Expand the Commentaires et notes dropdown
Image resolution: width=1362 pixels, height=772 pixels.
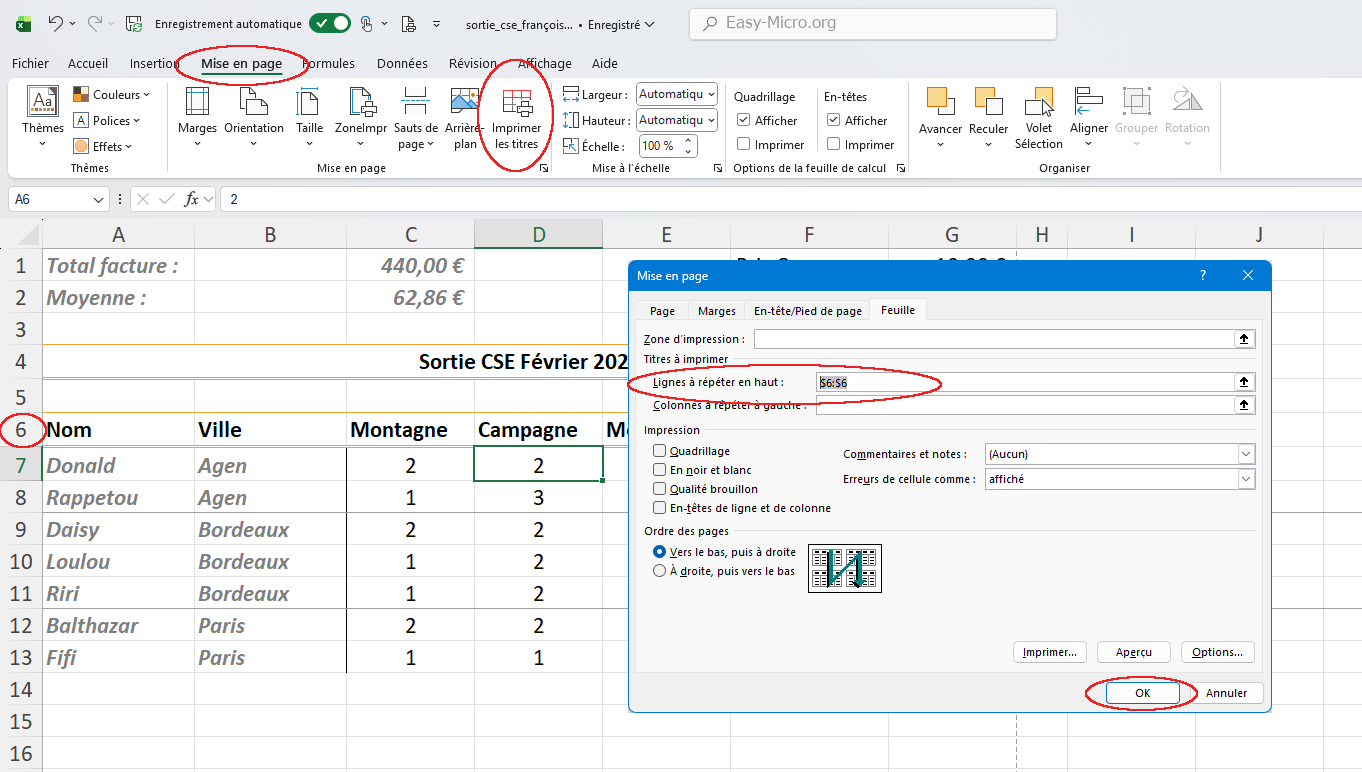pyautogui.click(x=1245, y=454)
